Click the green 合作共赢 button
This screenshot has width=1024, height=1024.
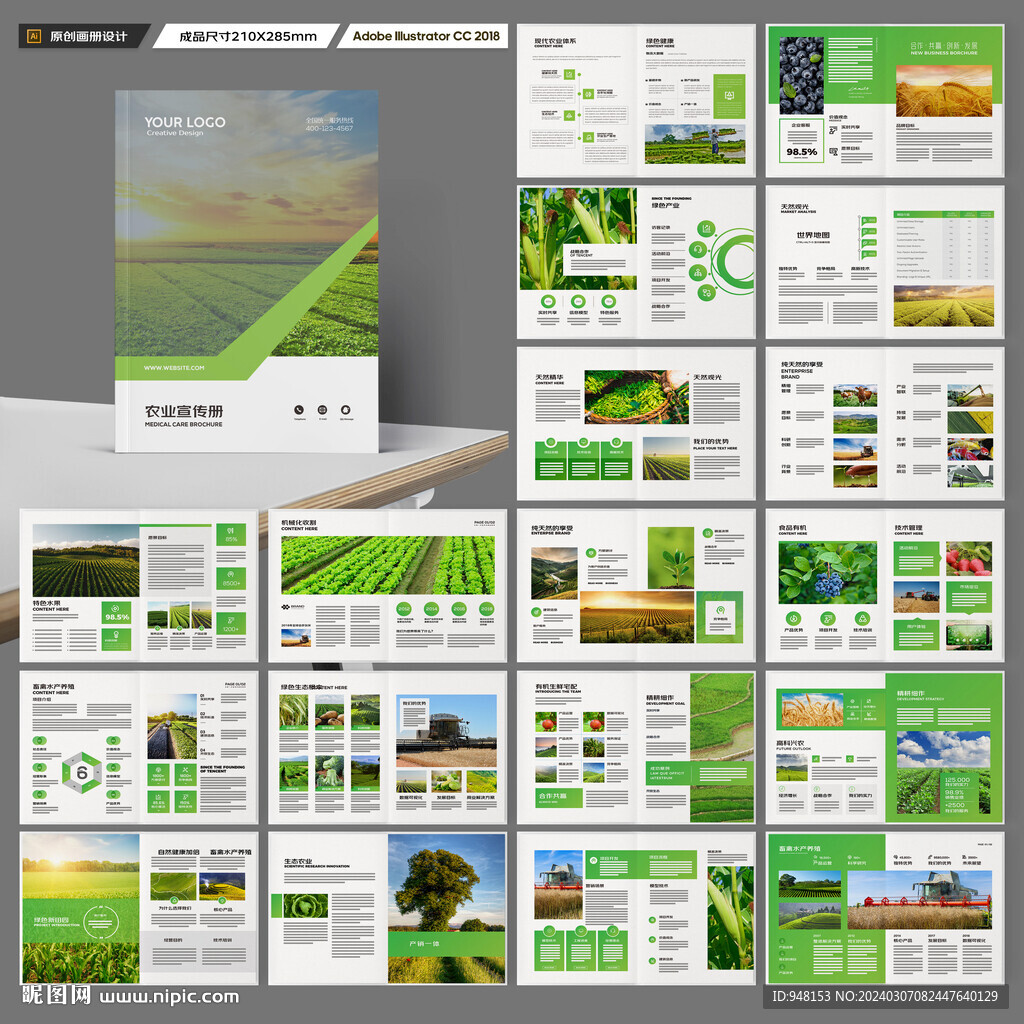pos(559,797)
